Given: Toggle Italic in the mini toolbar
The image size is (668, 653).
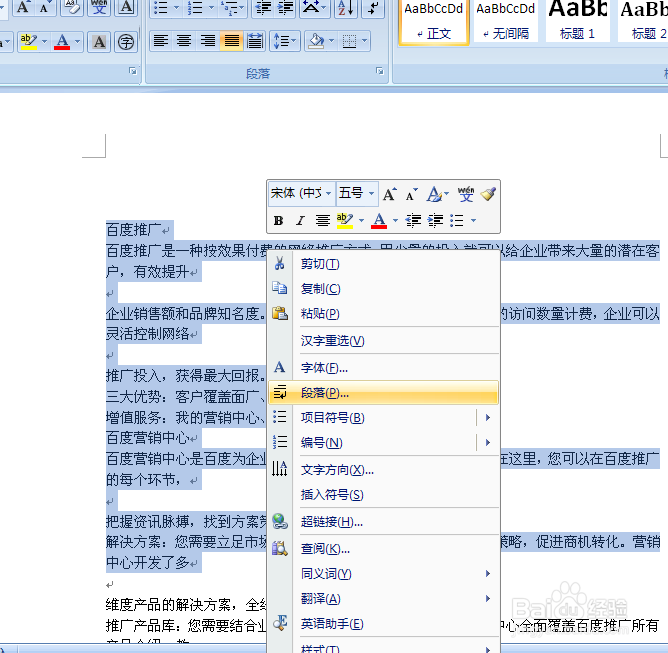Looking at the screenshot, I should 300,220.
